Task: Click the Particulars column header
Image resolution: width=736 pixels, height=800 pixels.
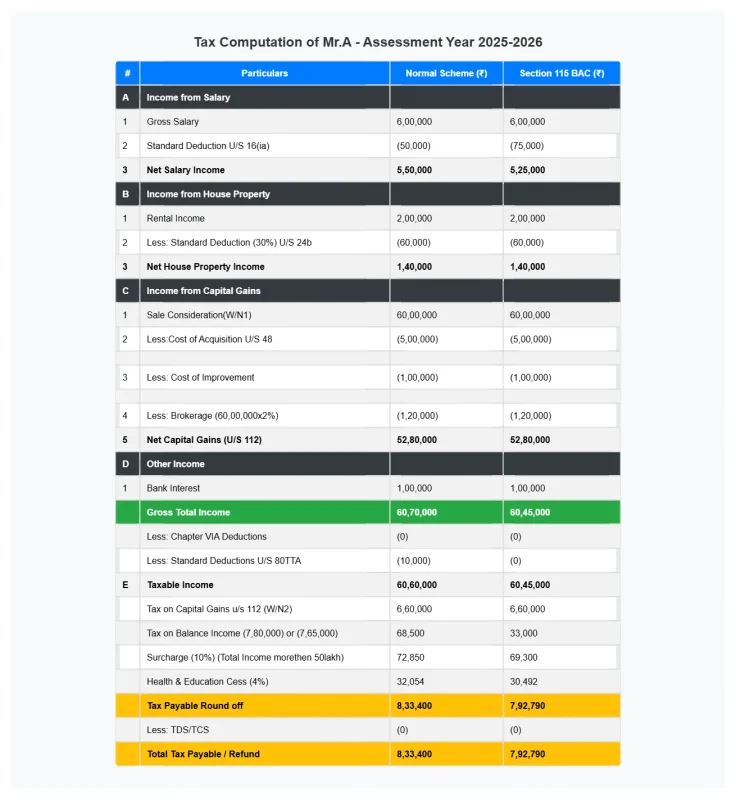Action: [264, 73]
